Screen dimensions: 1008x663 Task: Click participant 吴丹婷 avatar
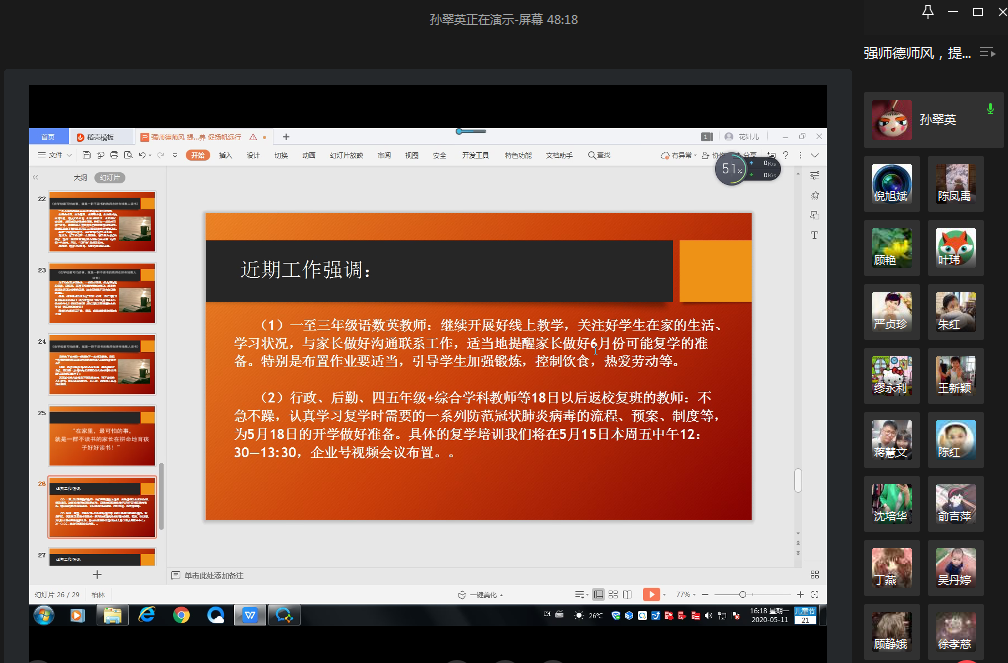pos(955,567)
